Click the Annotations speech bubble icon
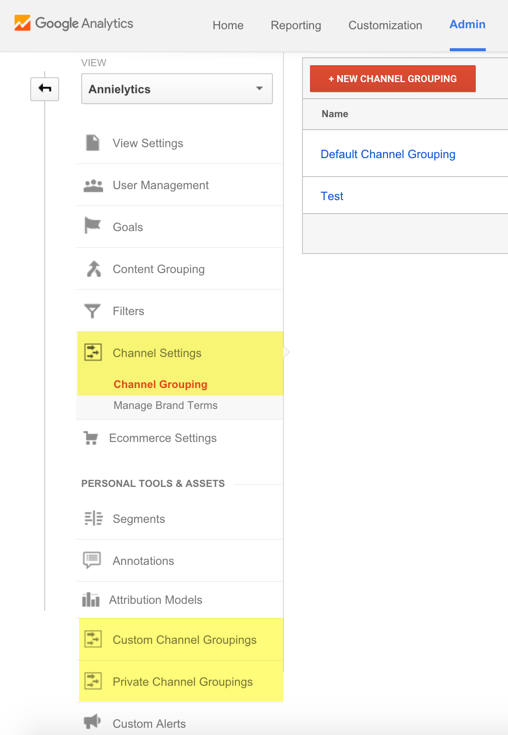 92,560
